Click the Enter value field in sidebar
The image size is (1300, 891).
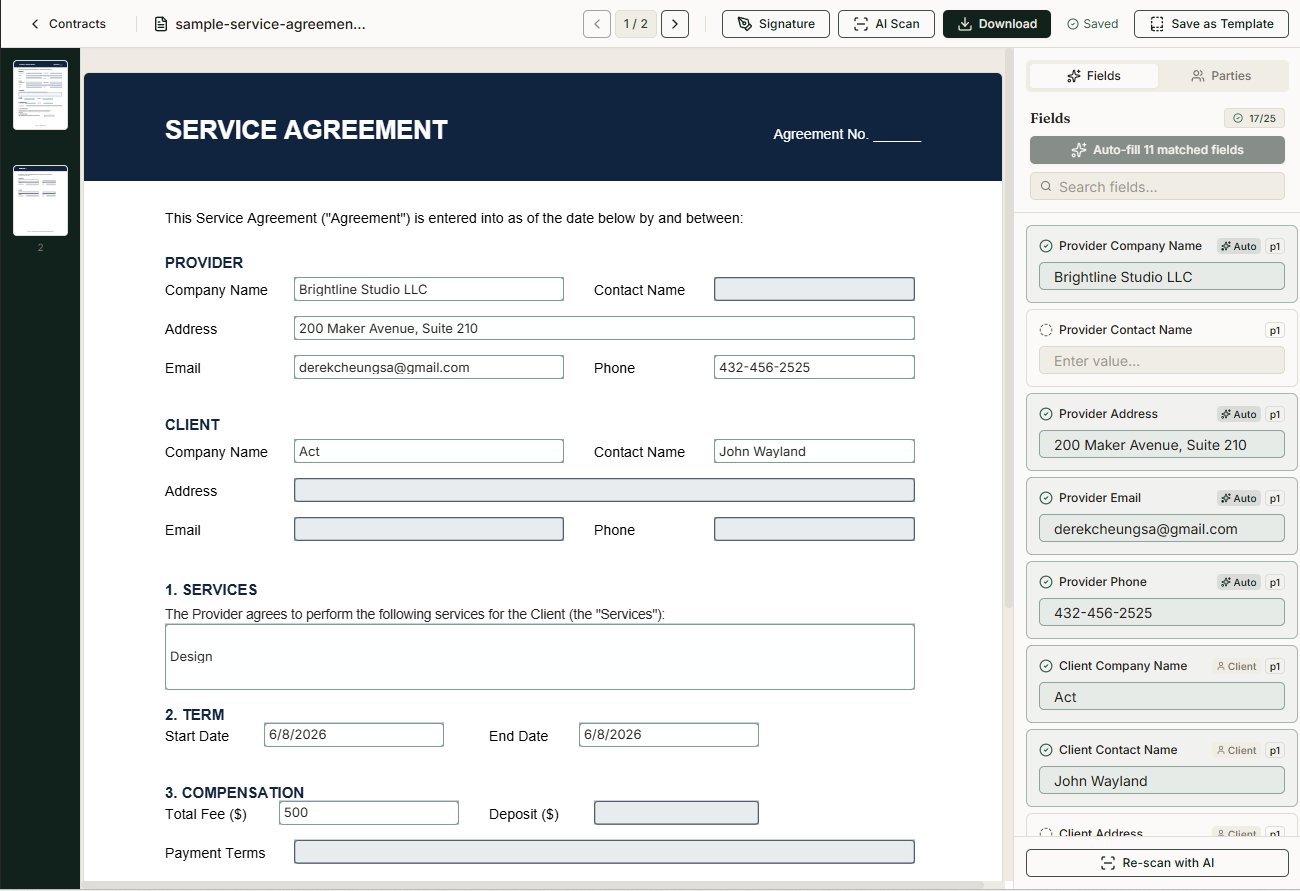(1162, 361)
